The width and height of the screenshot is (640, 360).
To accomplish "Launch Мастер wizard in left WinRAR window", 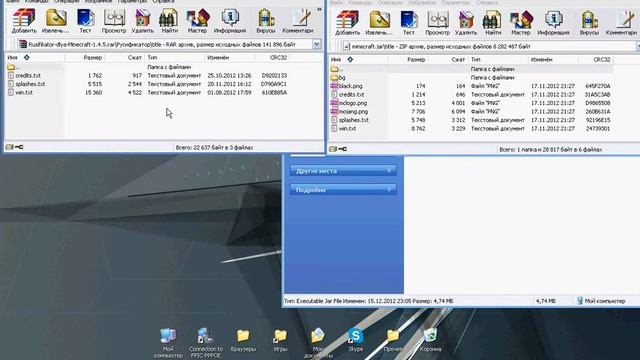I will tap(198, 20).
